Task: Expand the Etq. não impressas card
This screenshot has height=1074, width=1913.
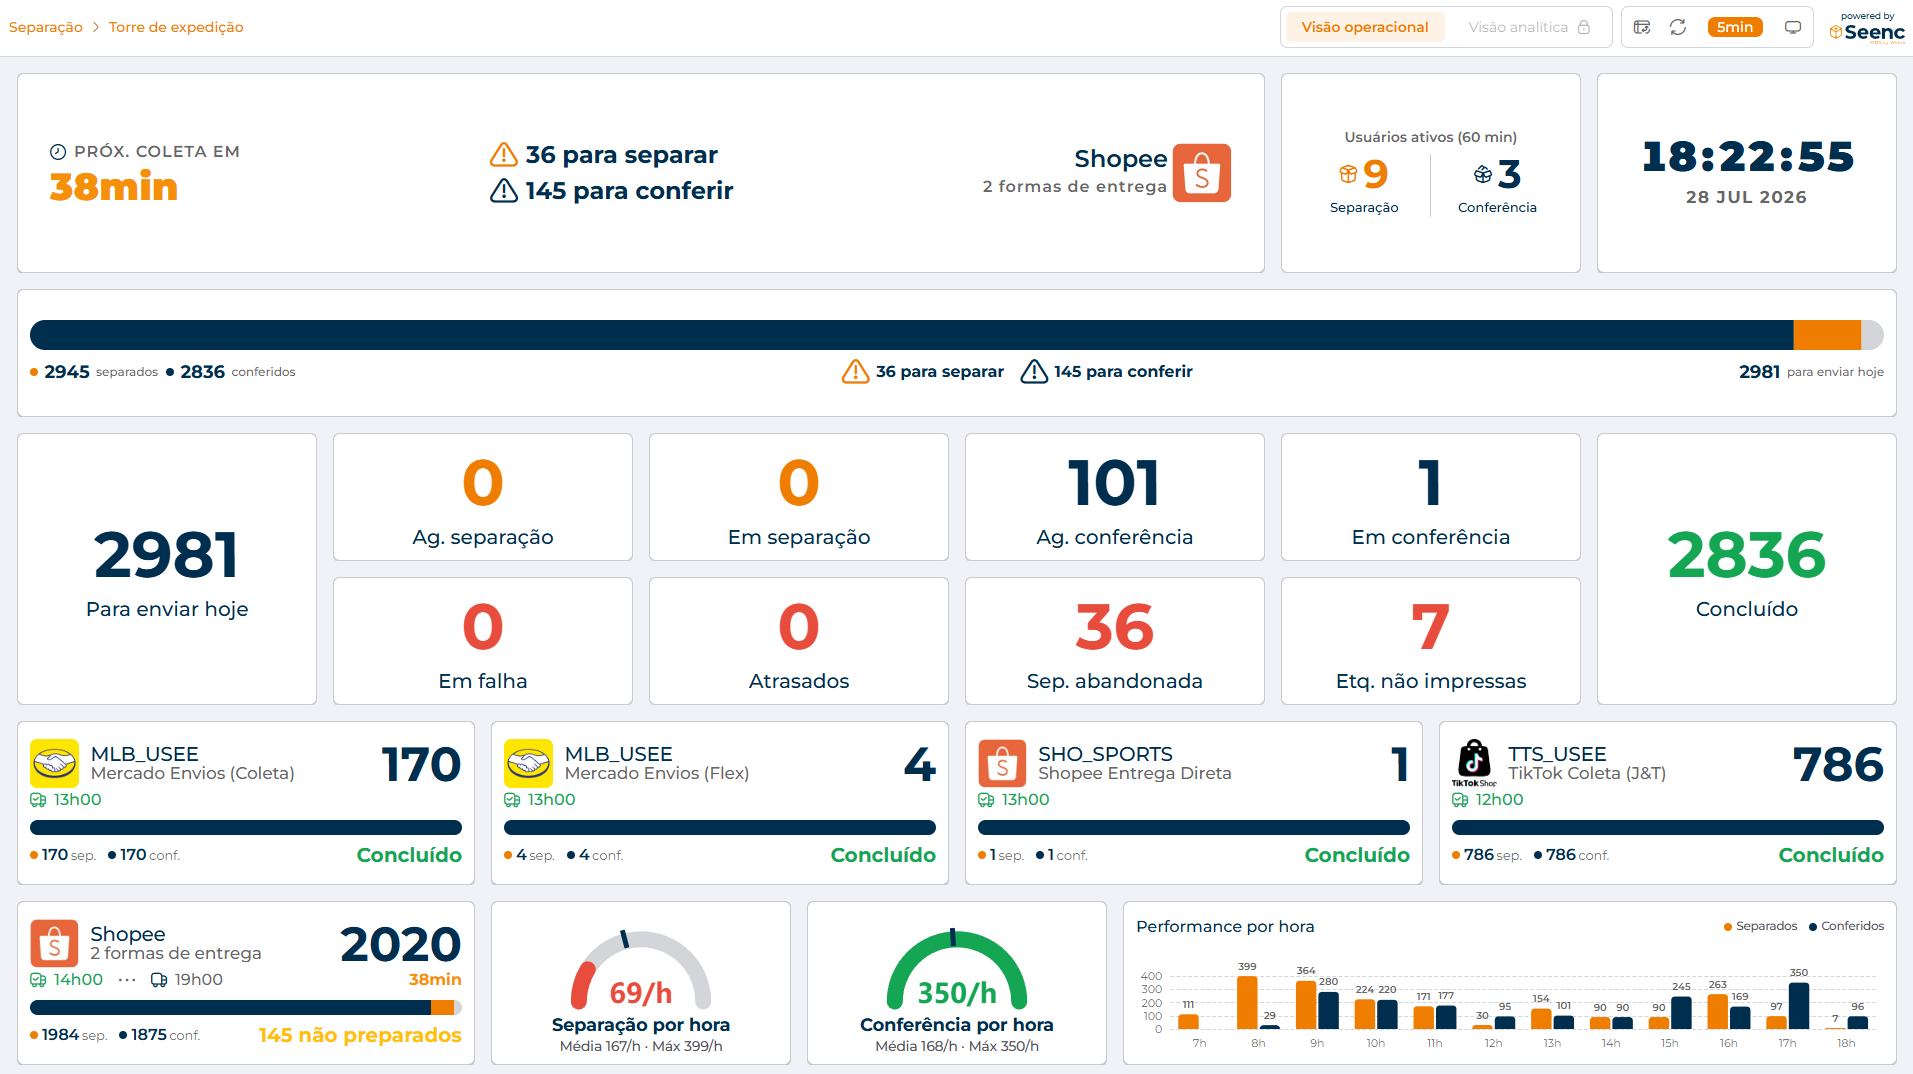Action: pos(1430,641)
